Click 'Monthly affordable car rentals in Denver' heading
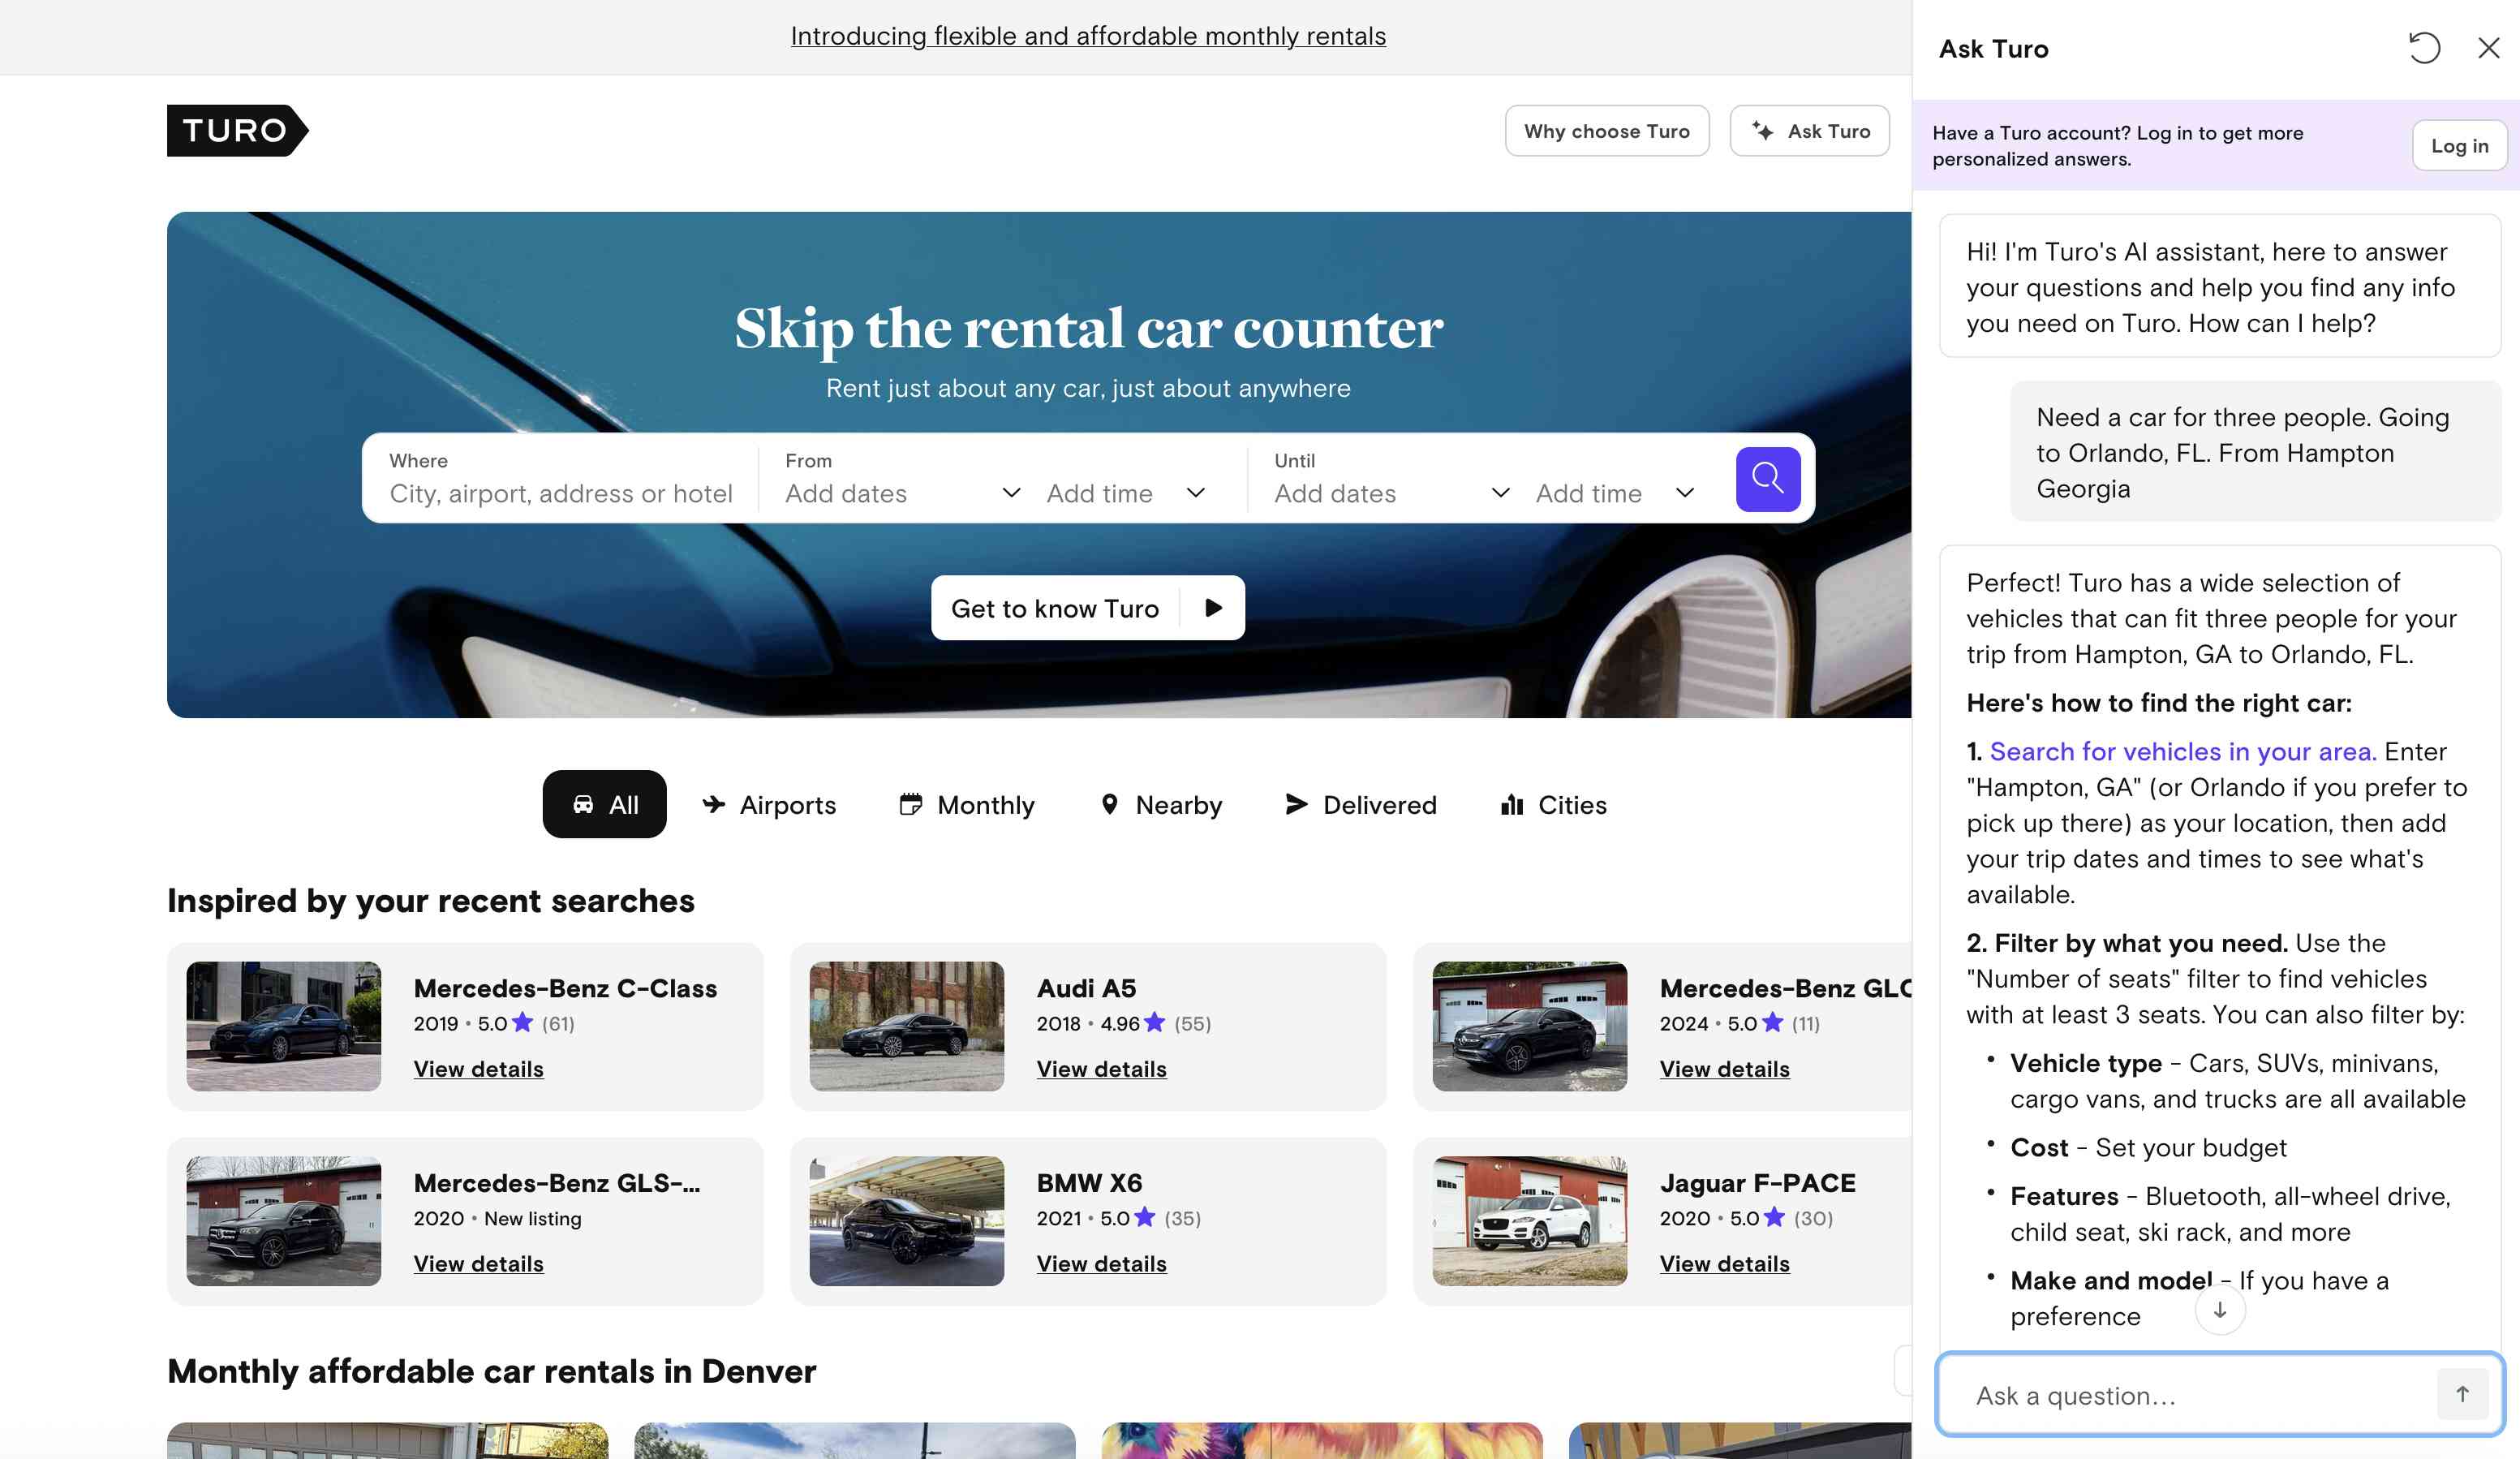The height and width of the screenshot is (1459, 2520). point(492,1371)
